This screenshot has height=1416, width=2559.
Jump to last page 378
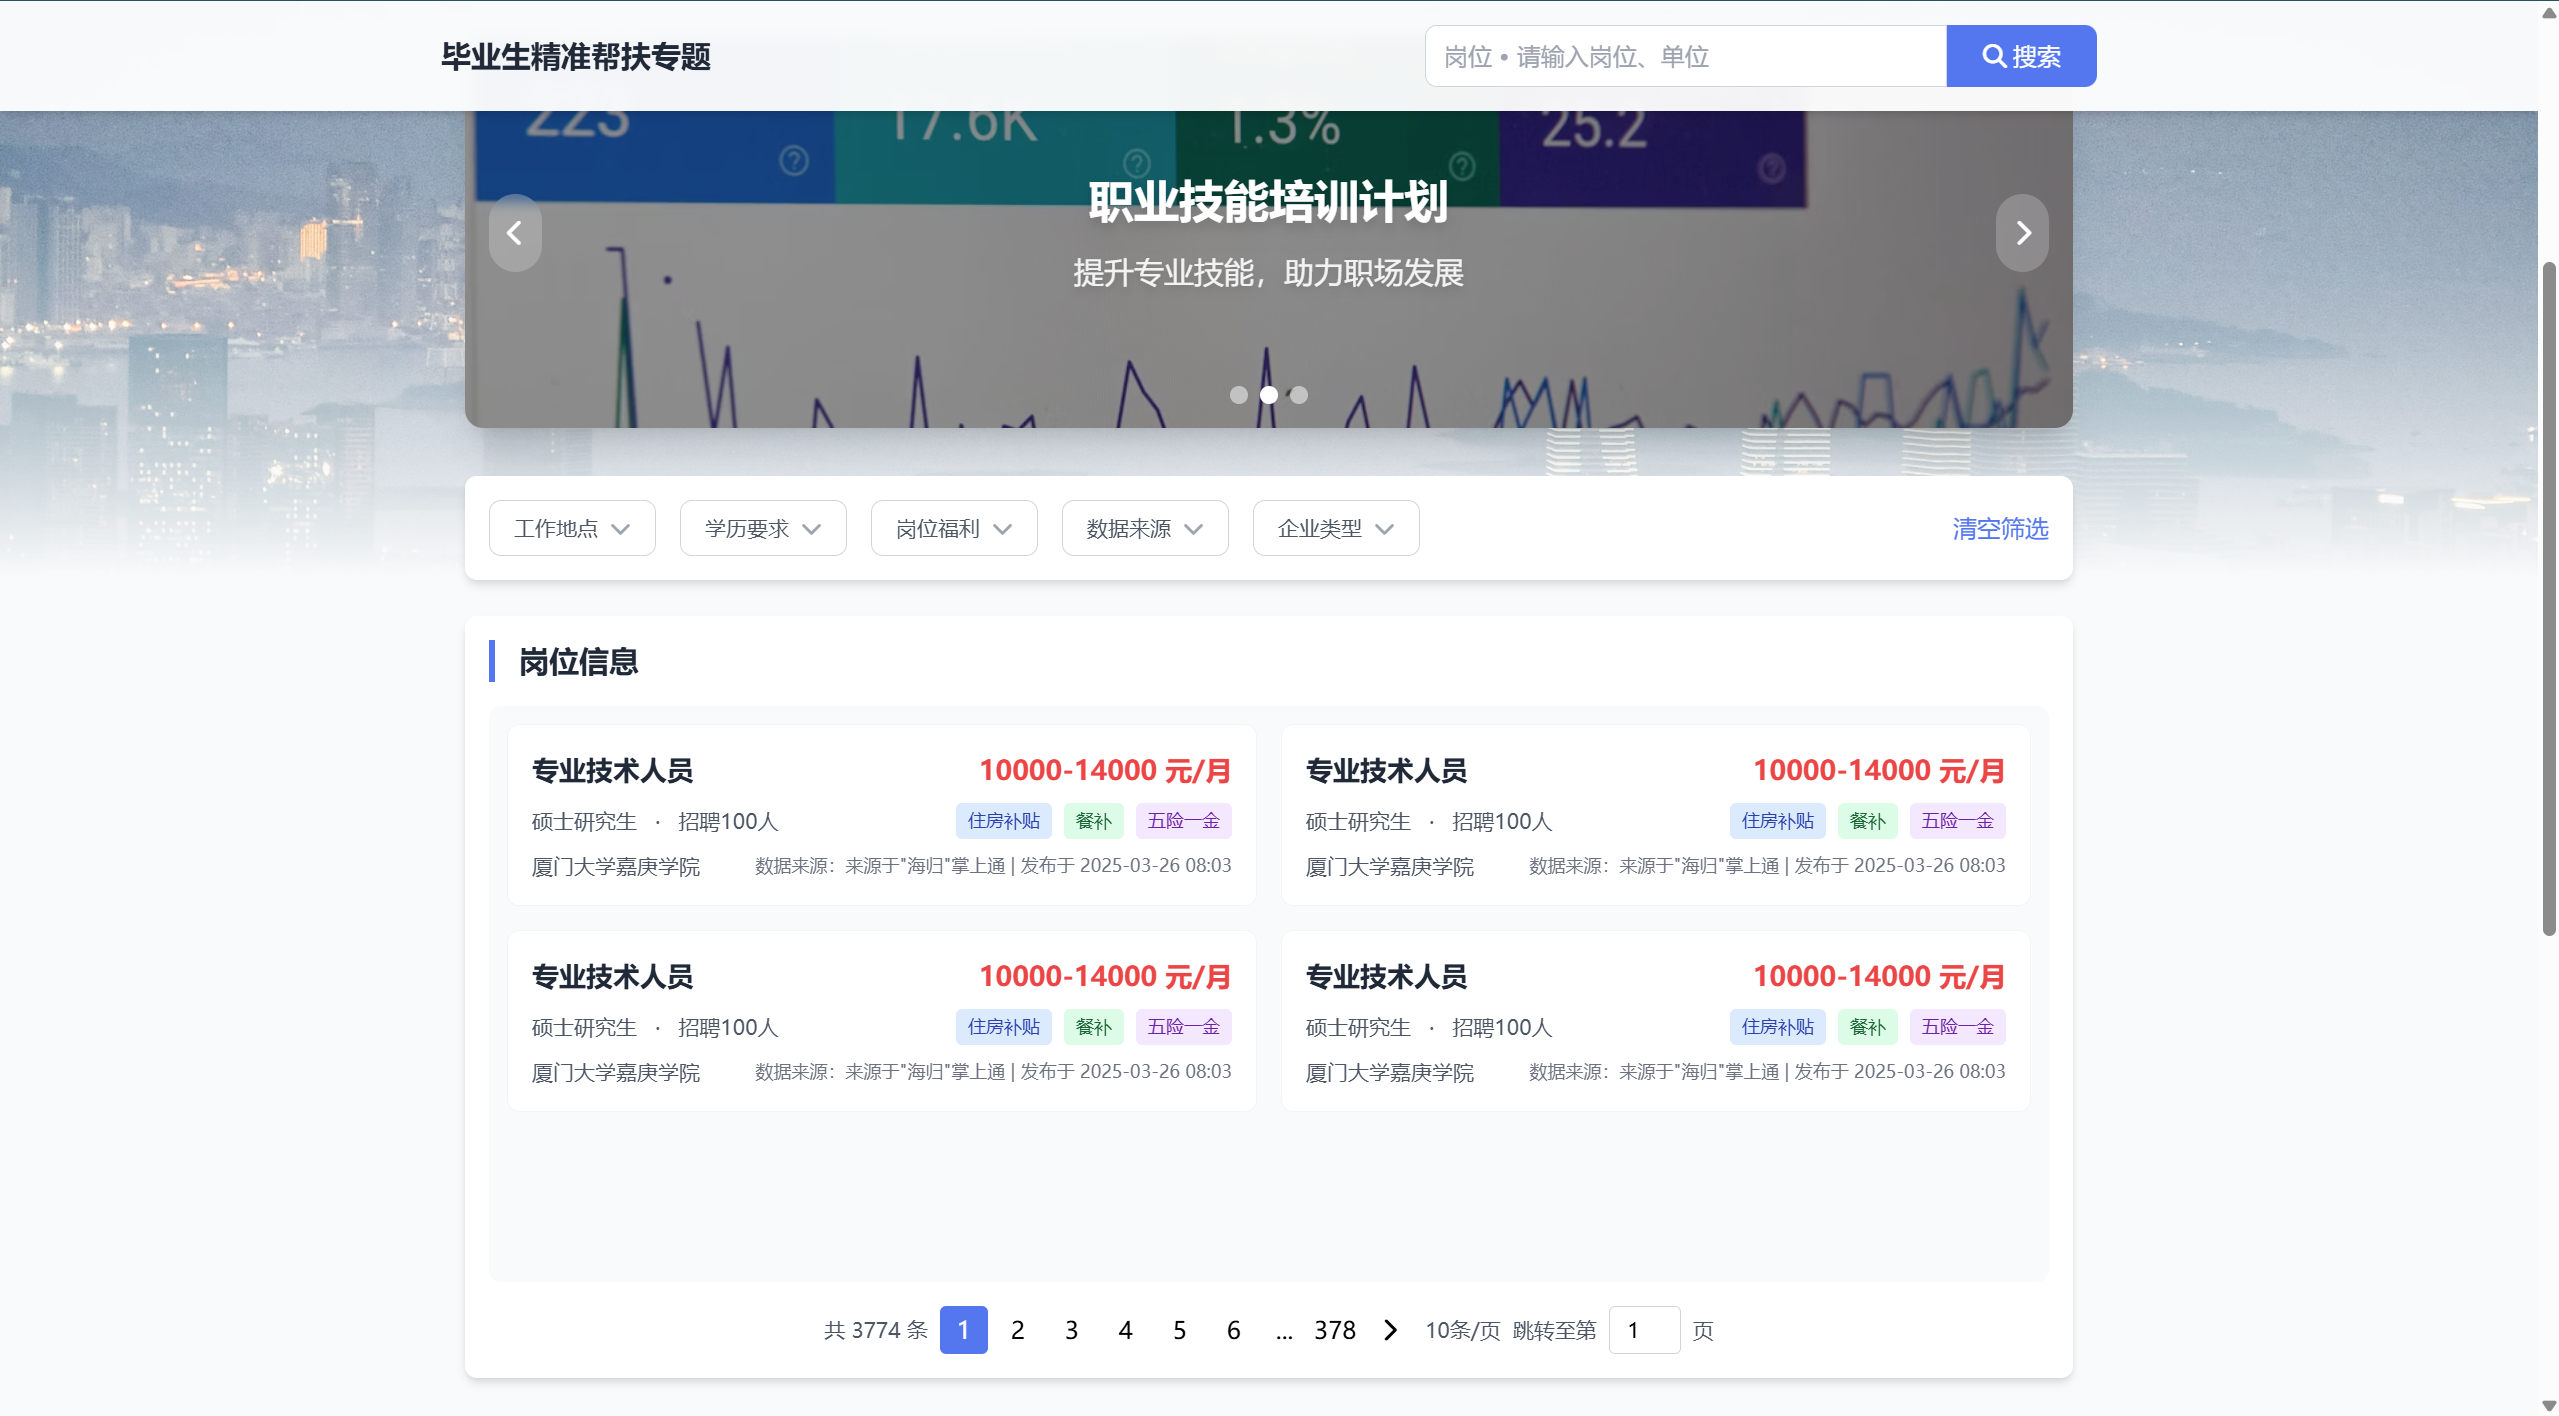click(x=1334, y=1330)
